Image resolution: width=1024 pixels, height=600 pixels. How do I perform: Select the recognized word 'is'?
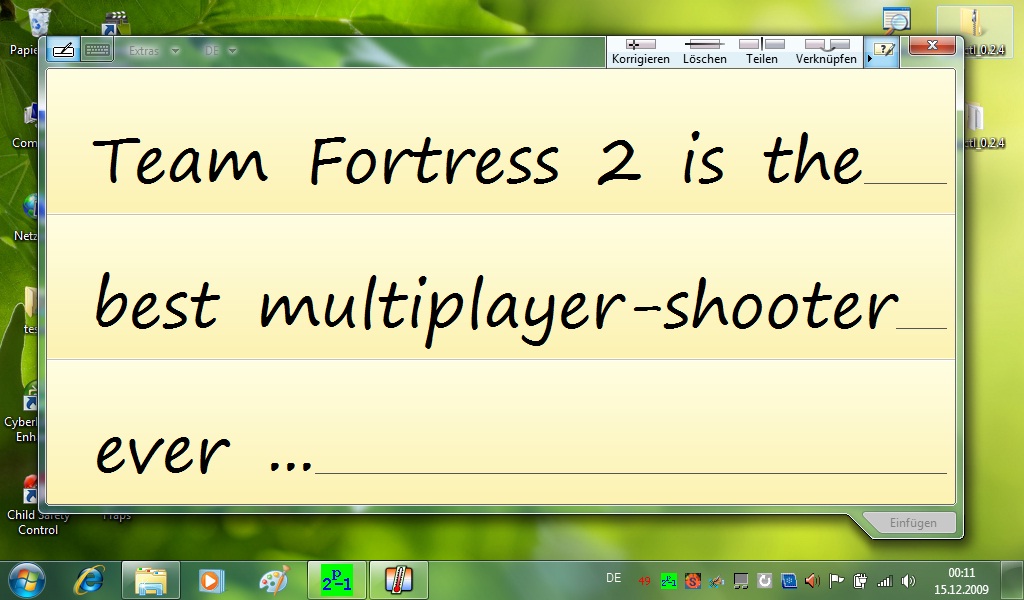point(703,158)
